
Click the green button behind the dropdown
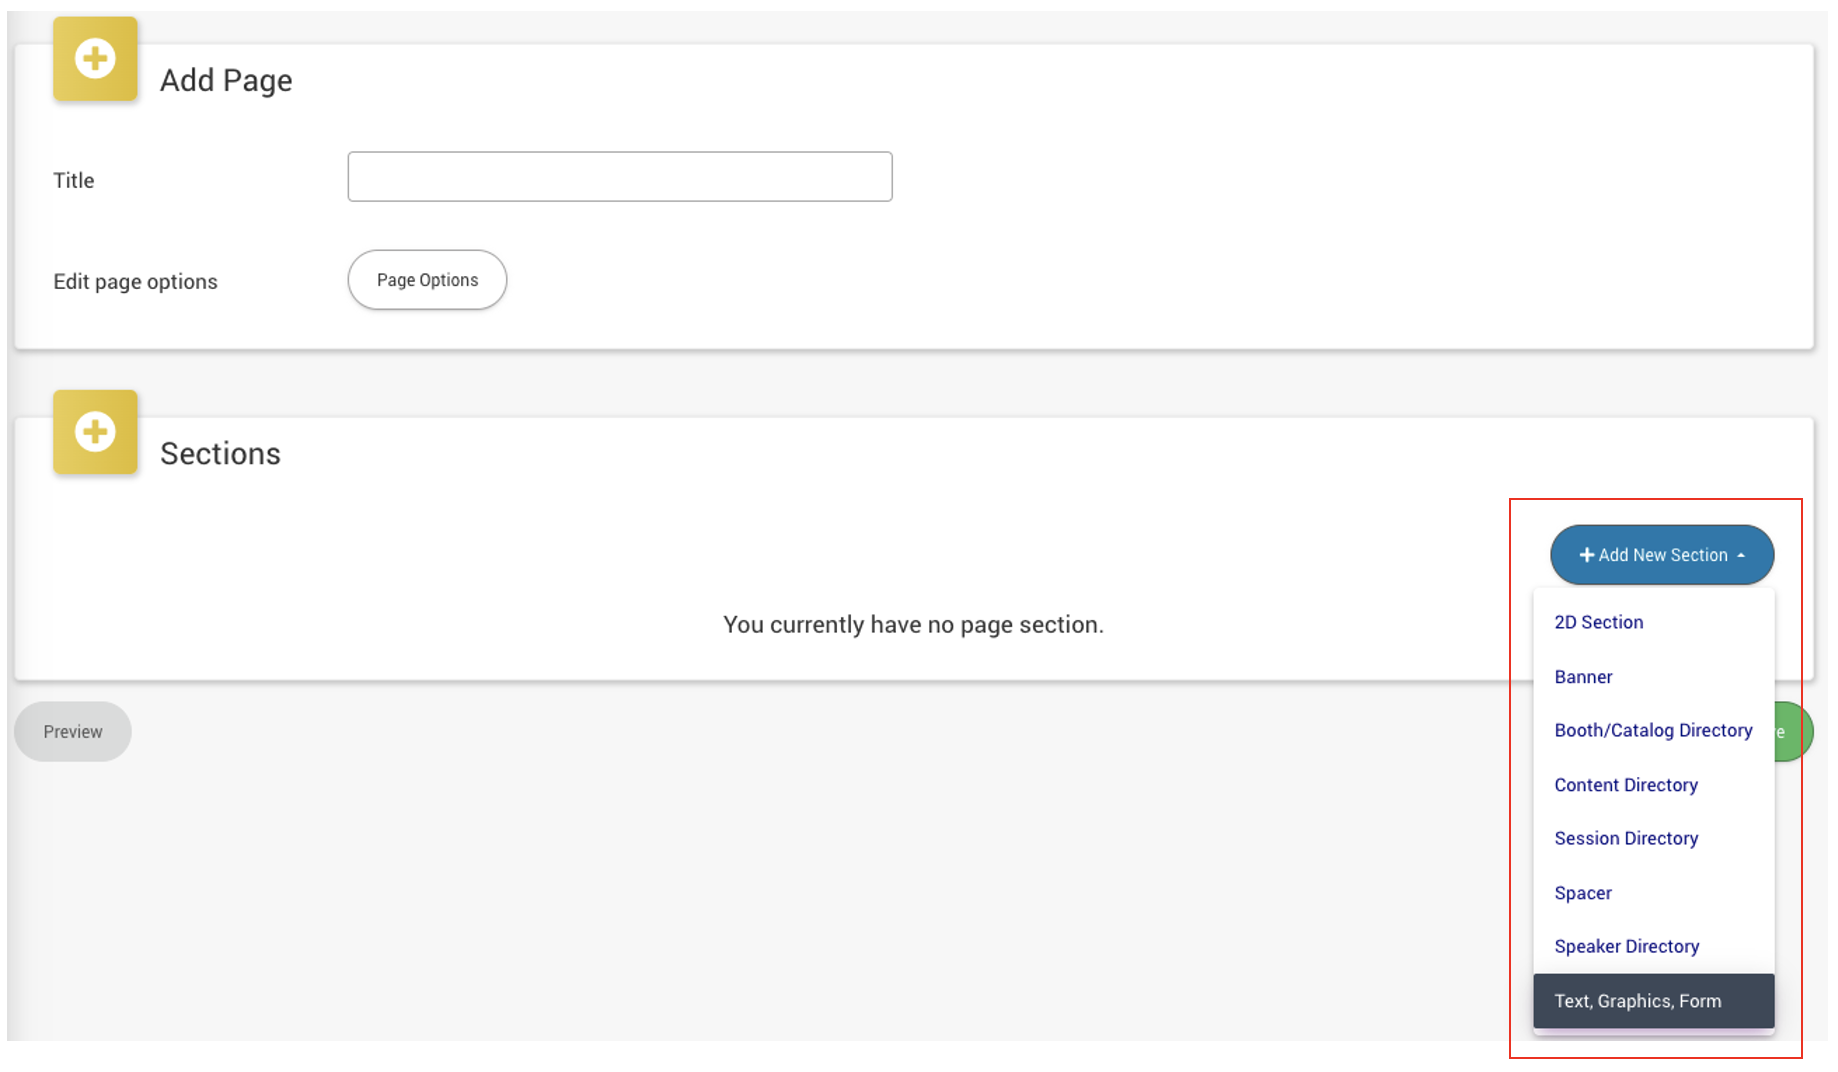pos(1793,732)
